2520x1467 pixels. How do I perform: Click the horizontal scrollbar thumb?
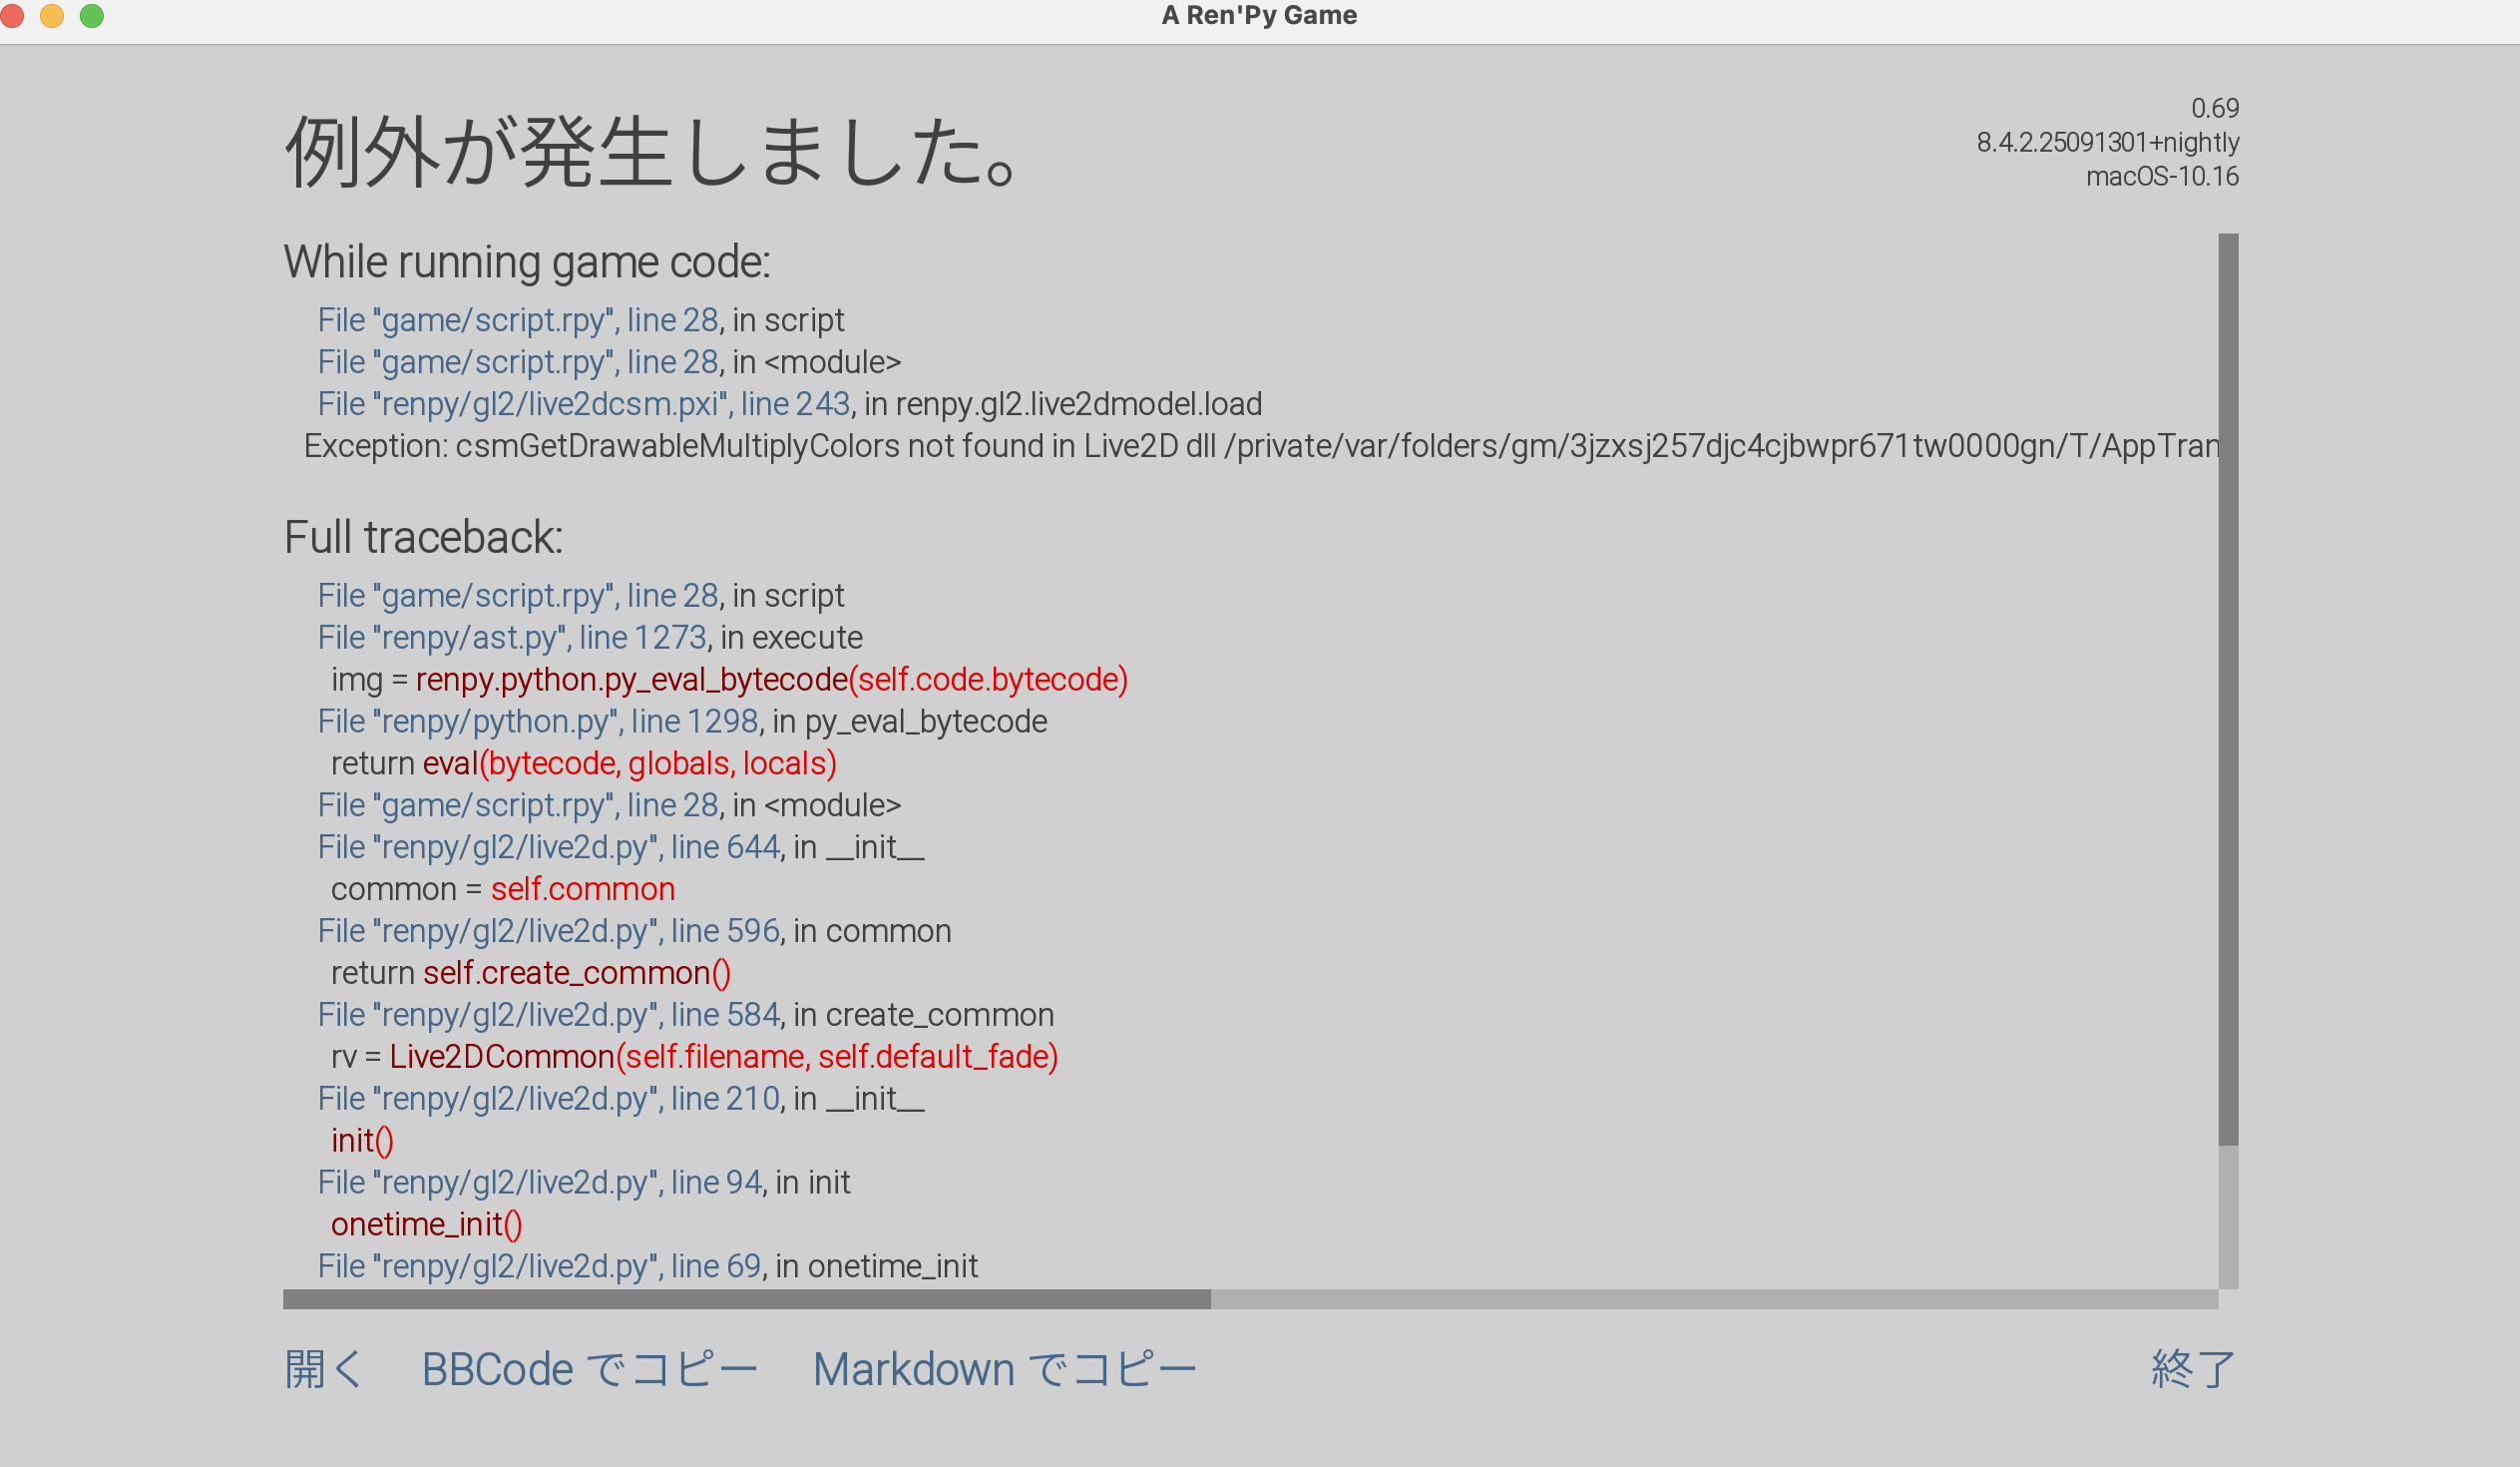pyautogui.click(x=746, y=1299)
